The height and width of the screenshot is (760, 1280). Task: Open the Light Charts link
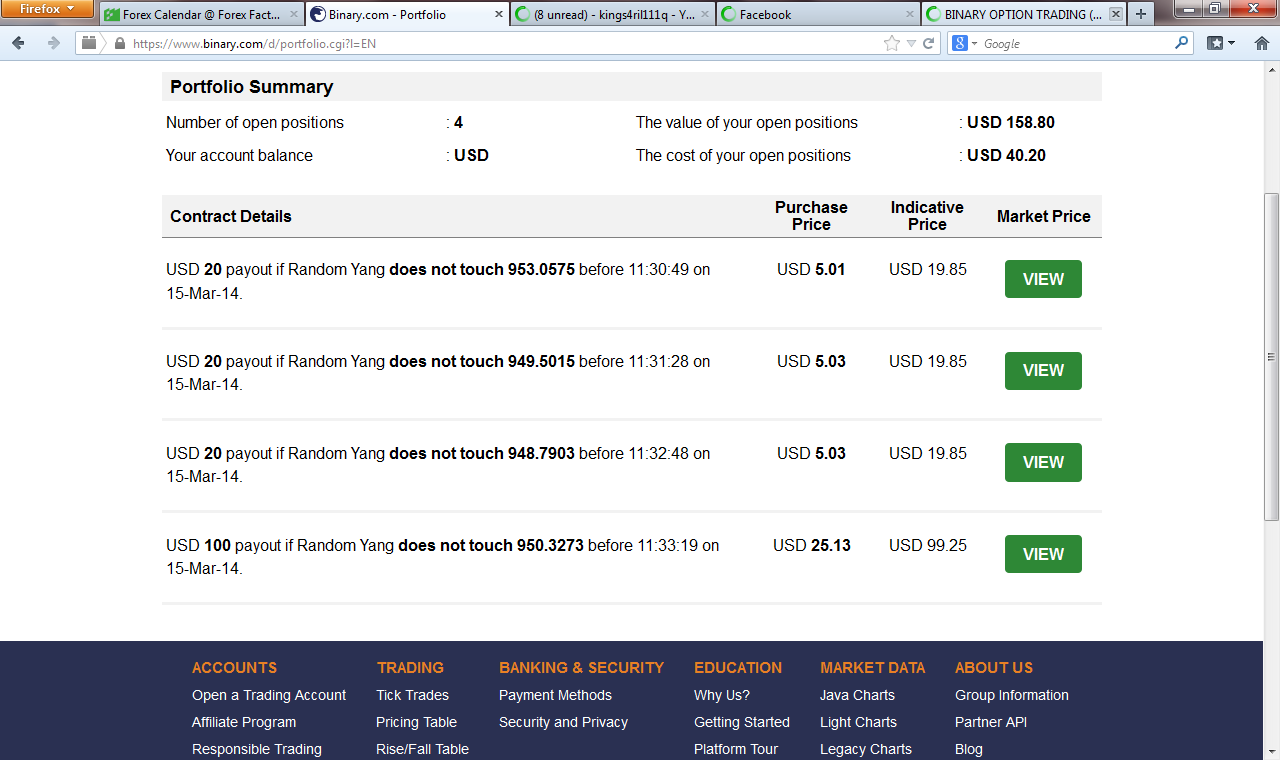858,722
